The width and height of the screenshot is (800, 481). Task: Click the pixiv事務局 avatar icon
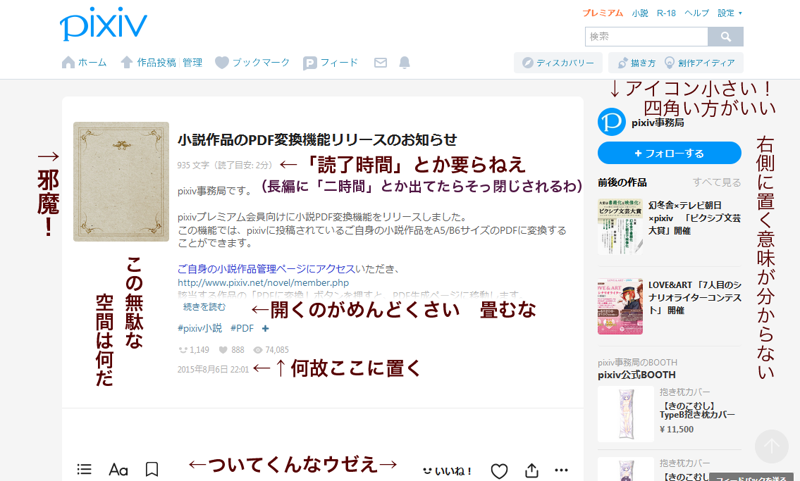[611, 122]
